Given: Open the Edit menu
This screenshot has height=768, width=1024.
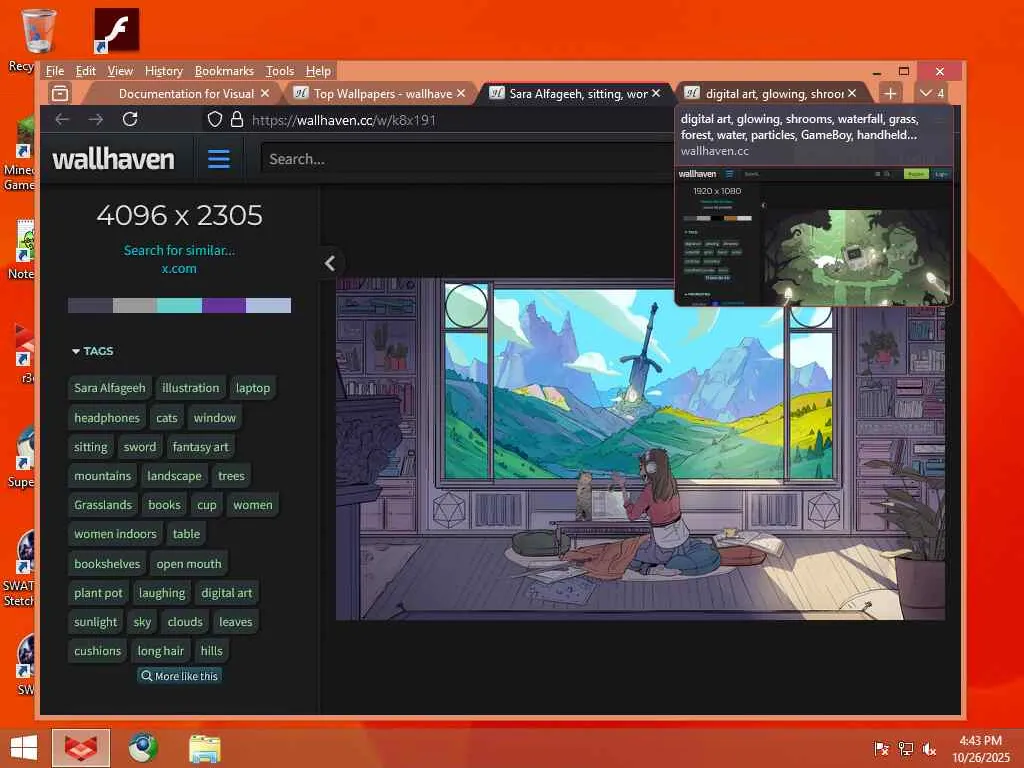Looking at the screenshot, I should [86, 71].
